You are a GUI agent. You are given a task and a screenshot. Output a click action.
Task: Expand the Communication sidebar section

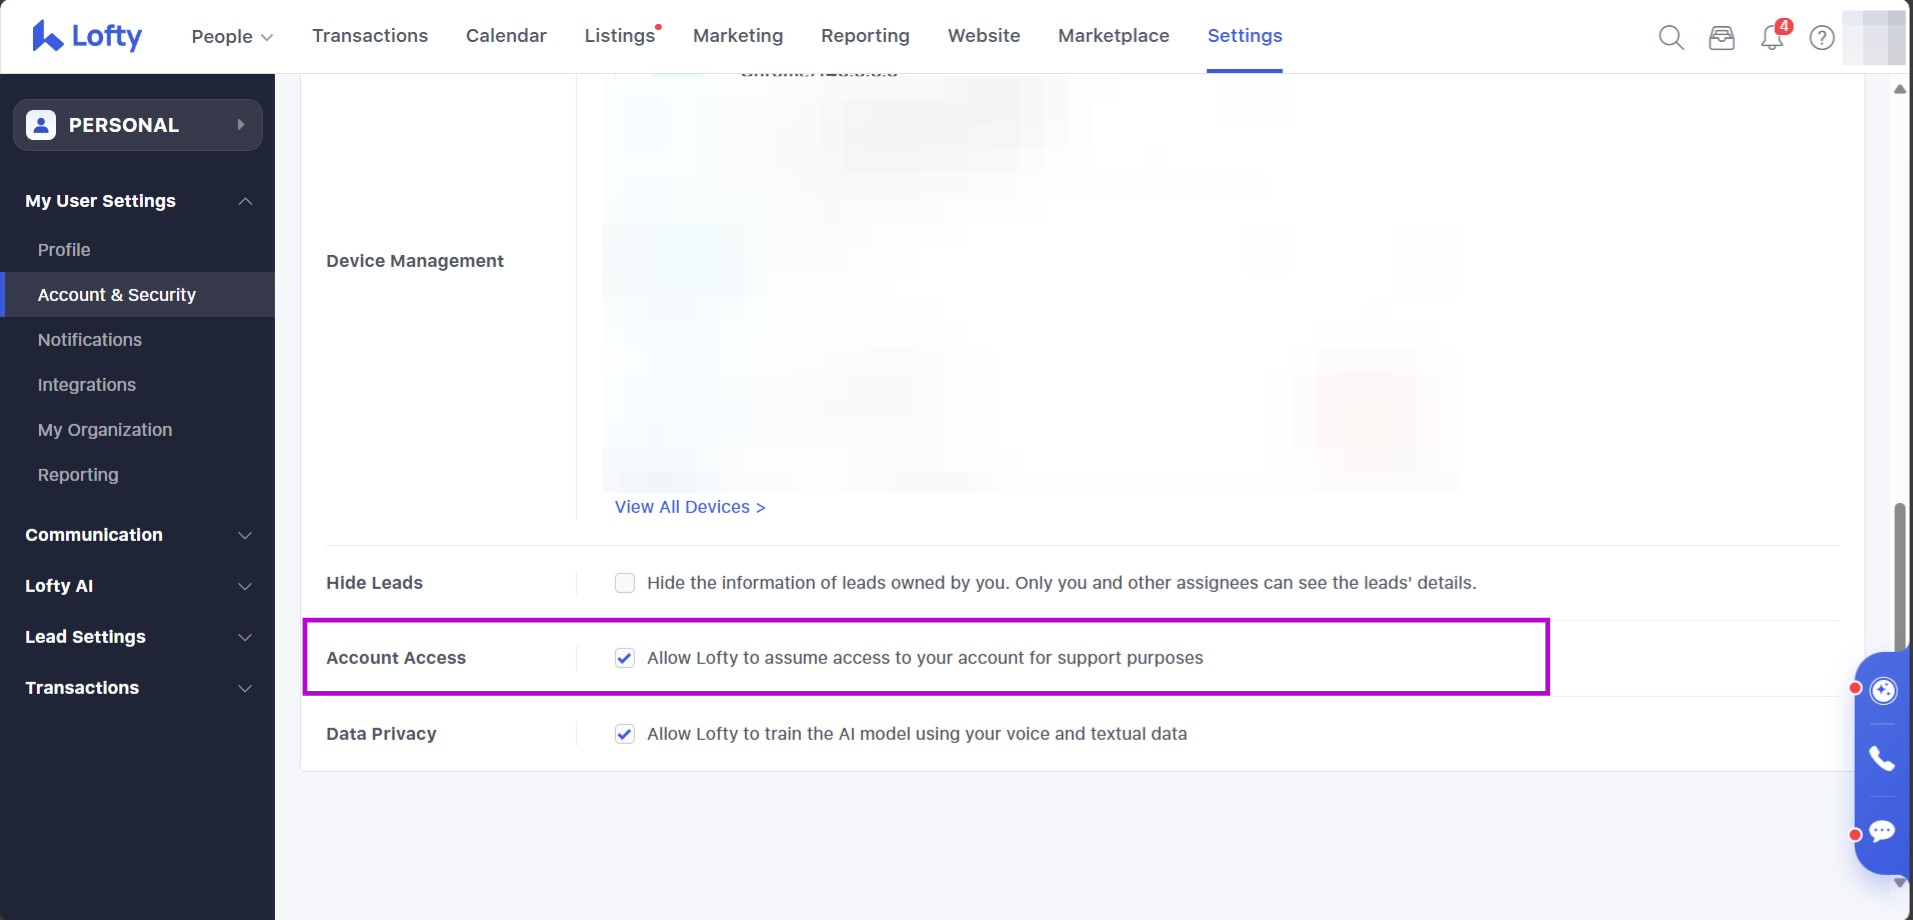[x=138, y=535]
